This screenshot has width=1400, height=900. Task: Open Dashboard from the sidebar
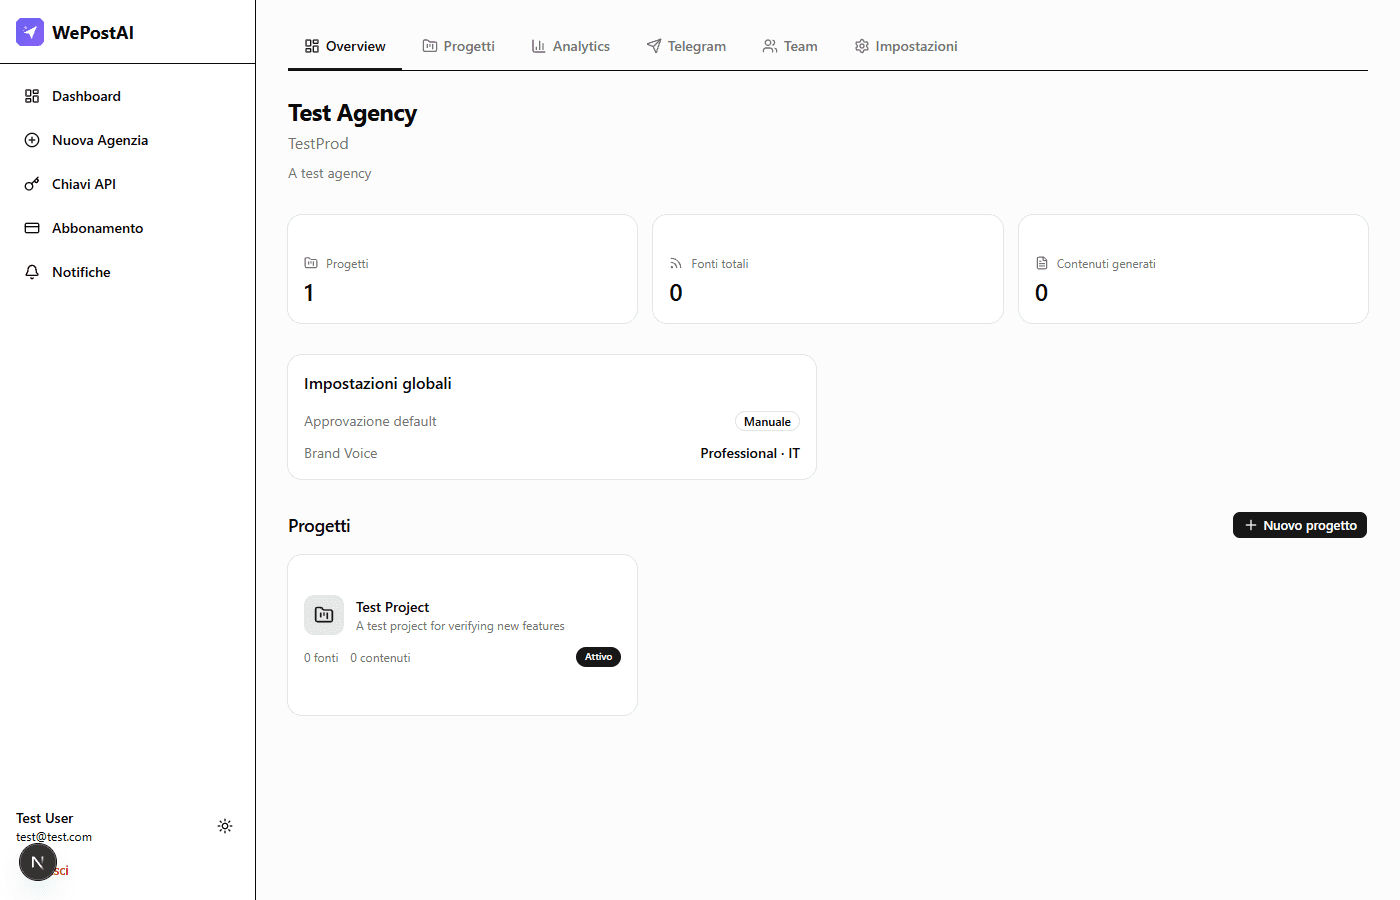click(x=86, y=96)
